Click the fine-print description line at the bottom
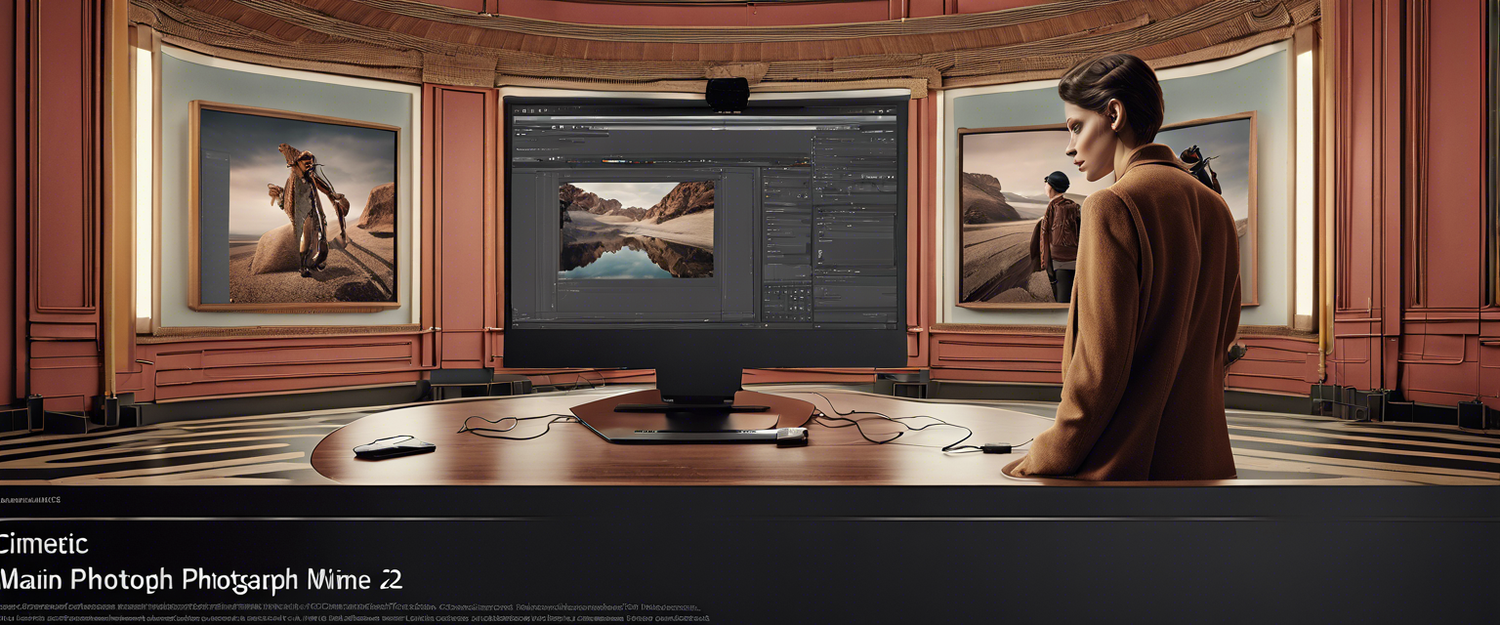 (350, 607)
